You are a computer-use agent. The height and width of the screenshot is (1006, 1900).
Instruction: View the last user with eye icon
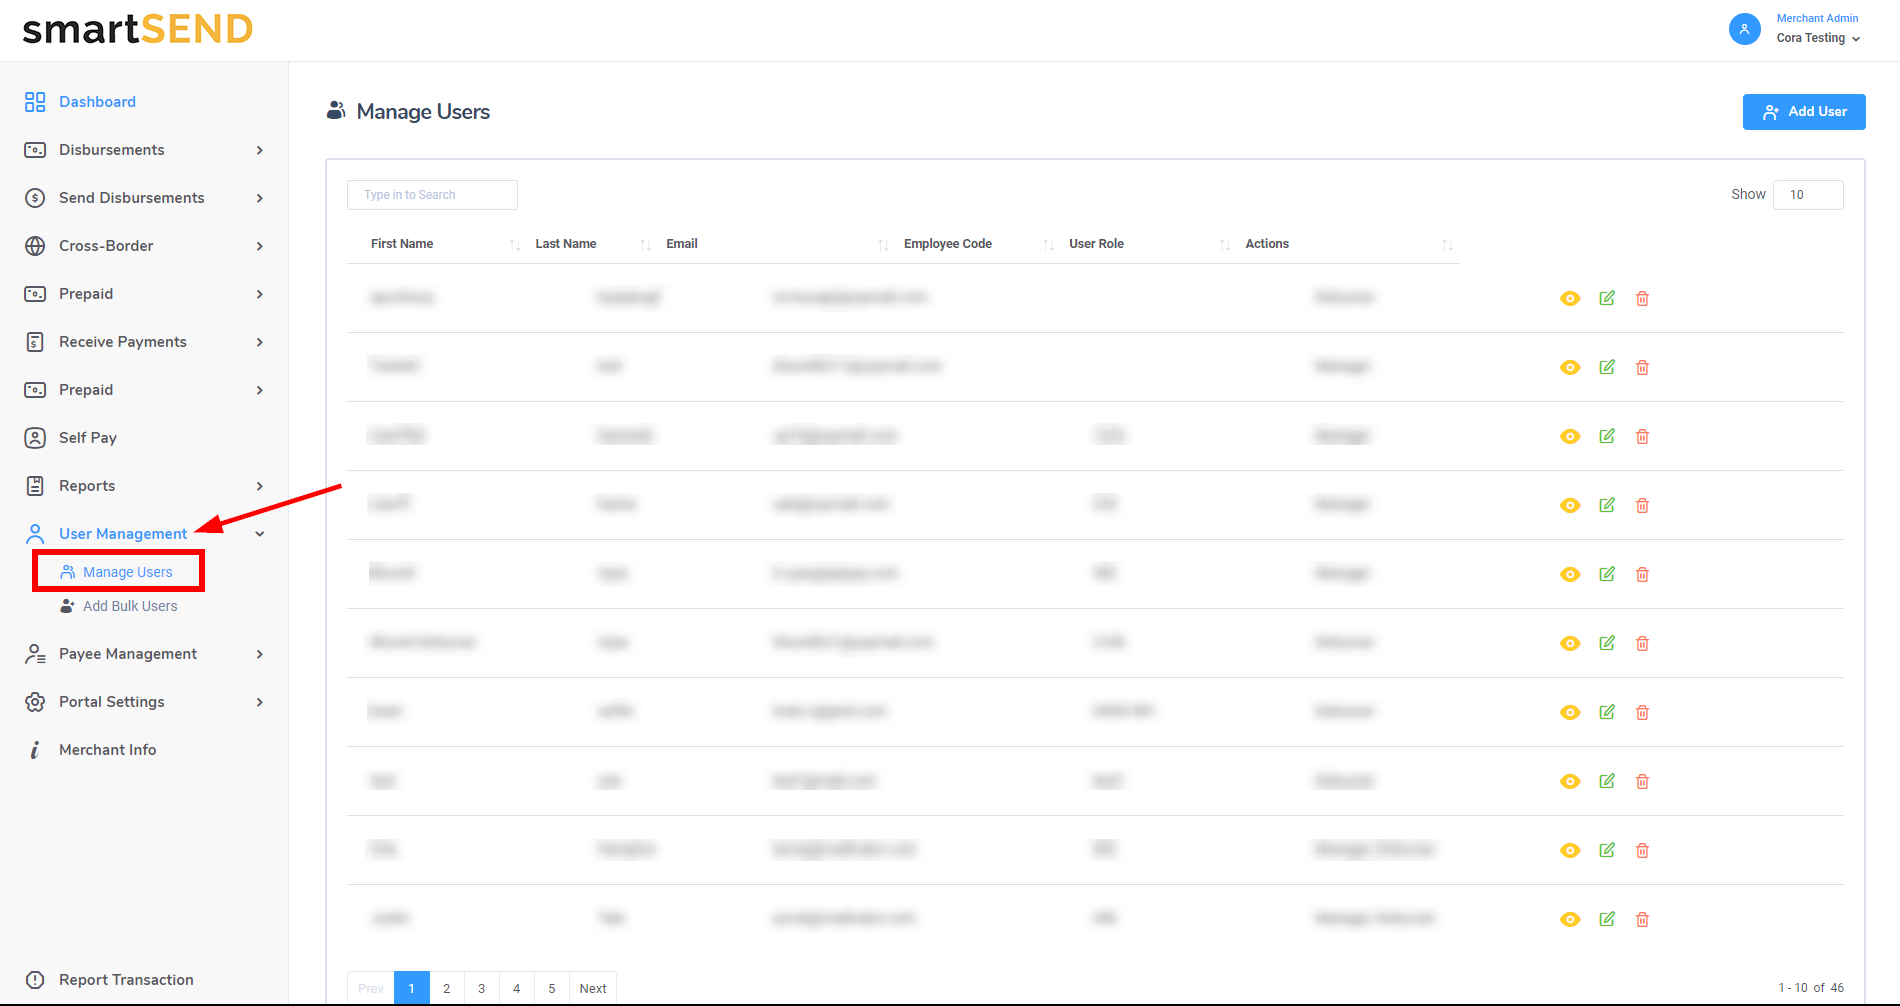[1570, 920]
